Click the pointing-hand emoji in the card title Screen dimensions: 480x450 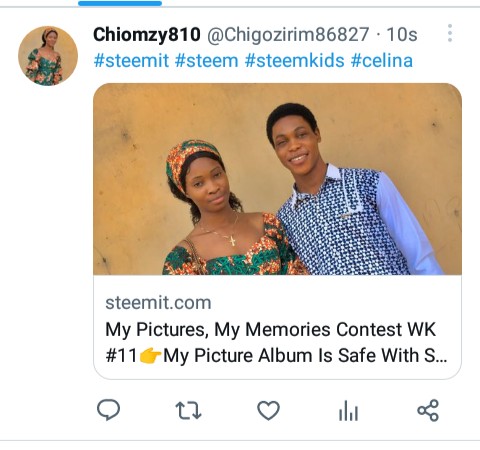[x=150, y=356]
